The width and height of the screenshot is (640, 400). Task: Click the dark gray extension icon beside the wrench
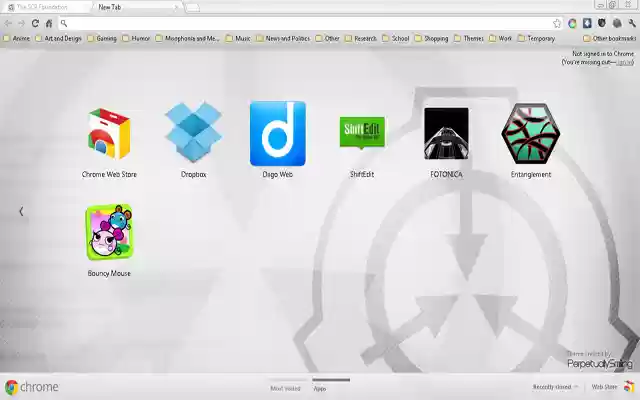click(x=617, y=23)
